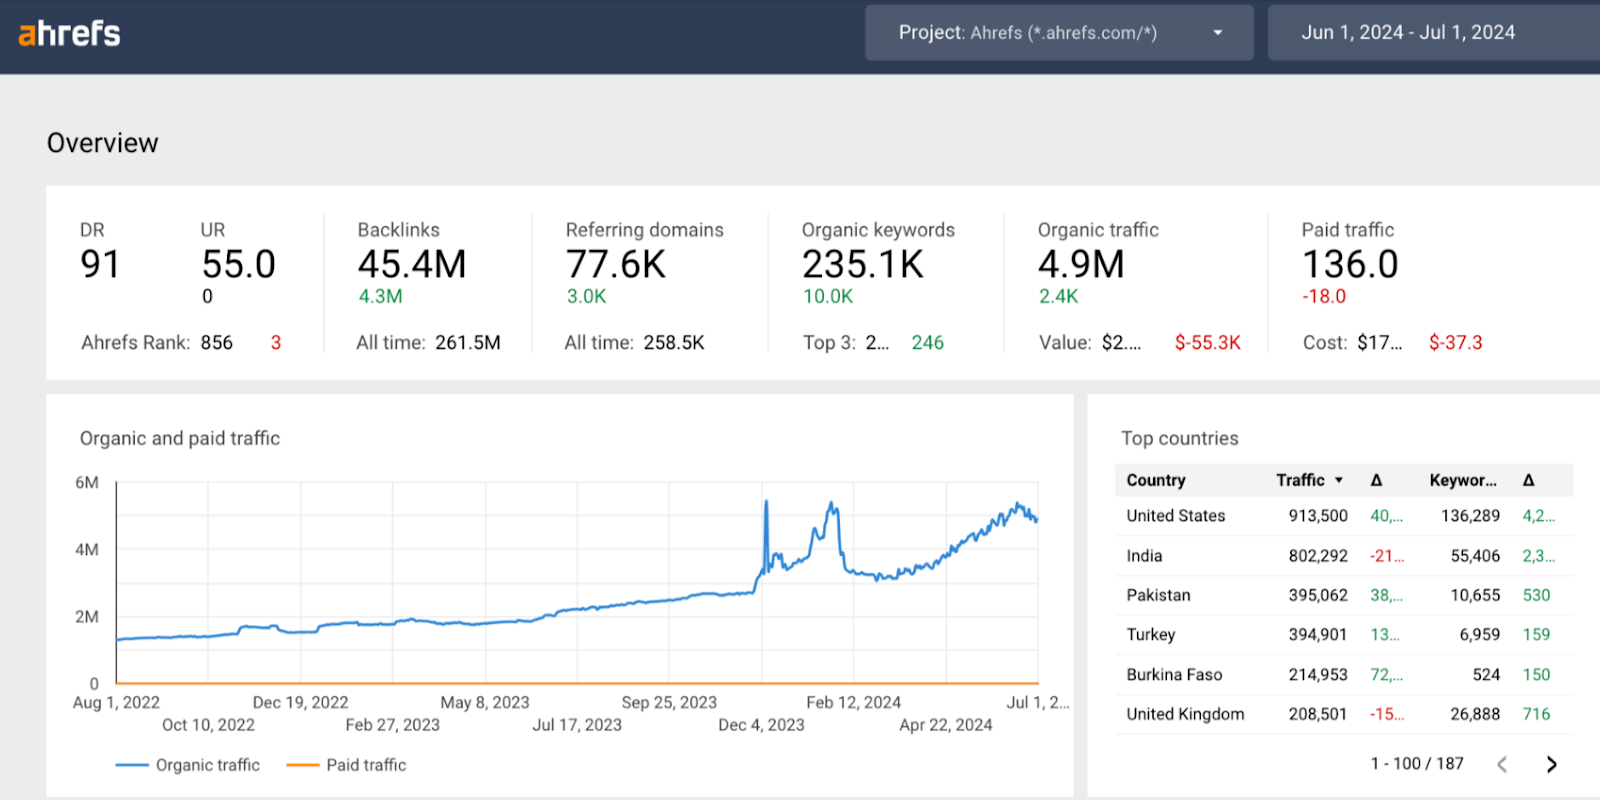Image resolution: width=1600 pixels, height=800 pixels.
Task: Sort by the Country column header
Action: [x=1156, y=480]
